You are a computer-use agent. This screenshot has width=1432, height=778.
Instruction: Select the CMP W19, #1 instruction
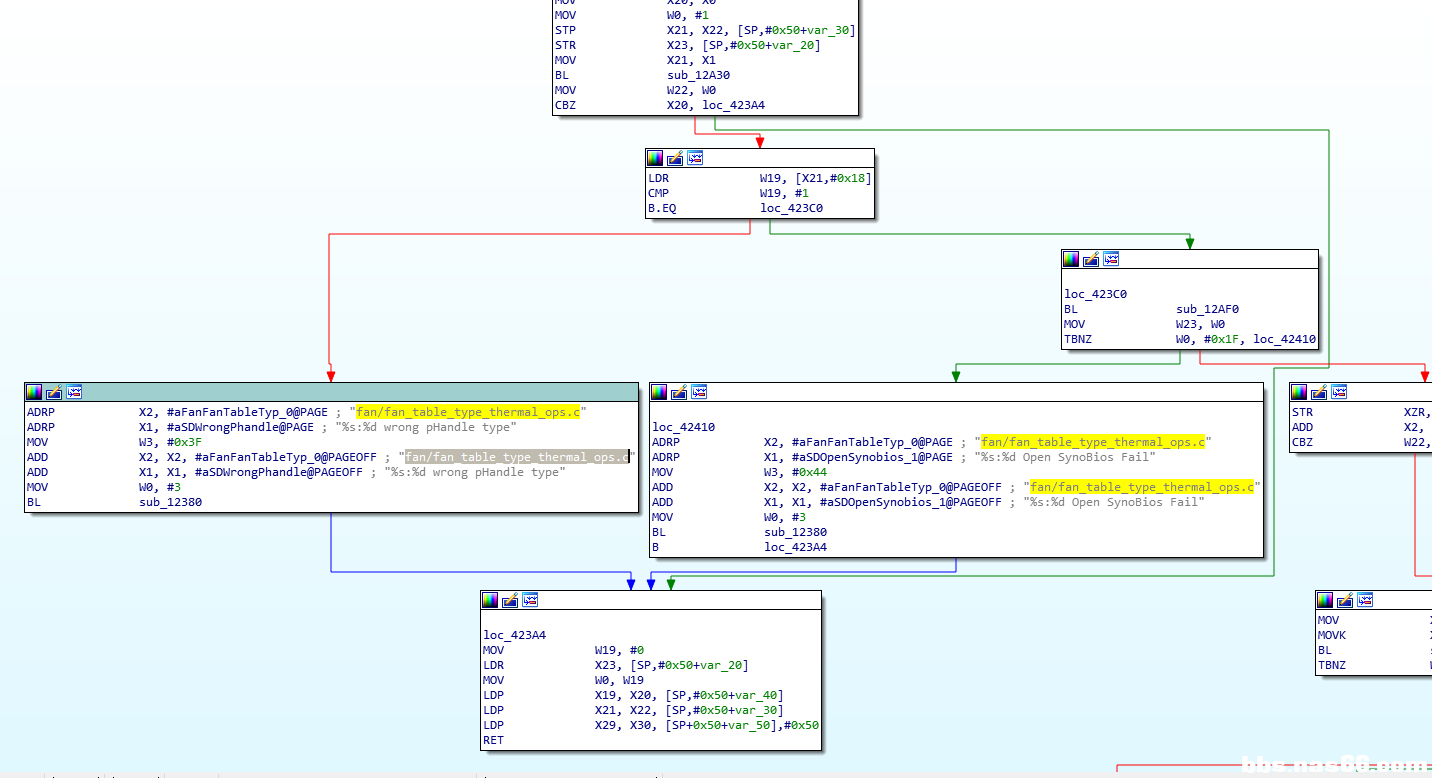pyautogui.click(x=729, y=193)
